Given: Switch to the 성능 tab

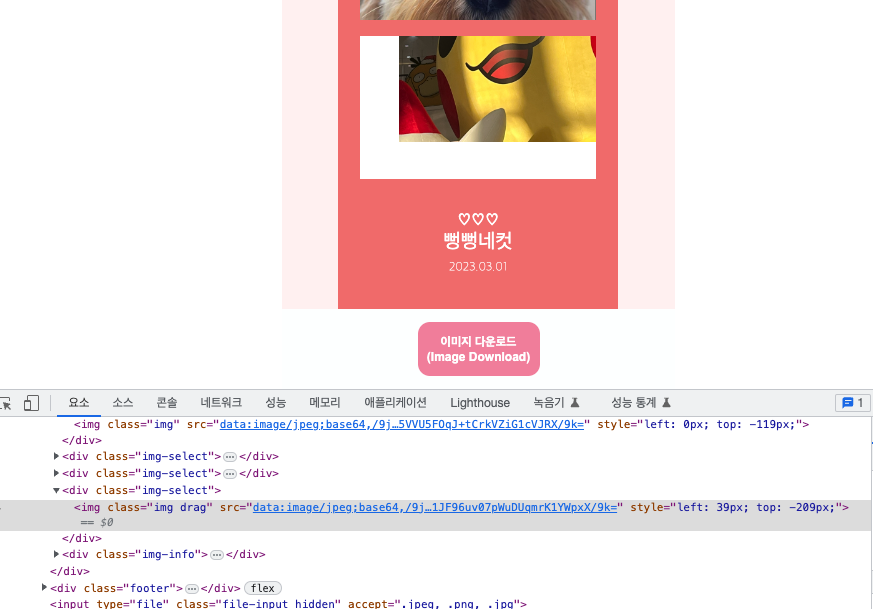Looking at the screenshot, I should (276, 402).
